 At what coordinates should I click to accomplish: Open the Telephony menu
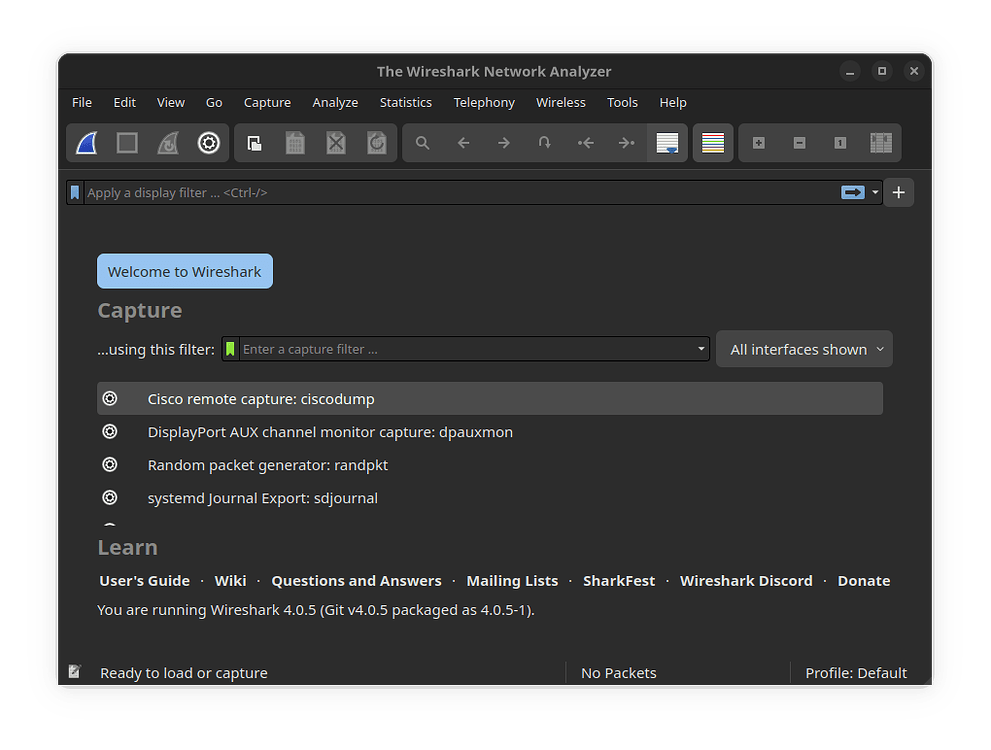[x=484, y=102]
